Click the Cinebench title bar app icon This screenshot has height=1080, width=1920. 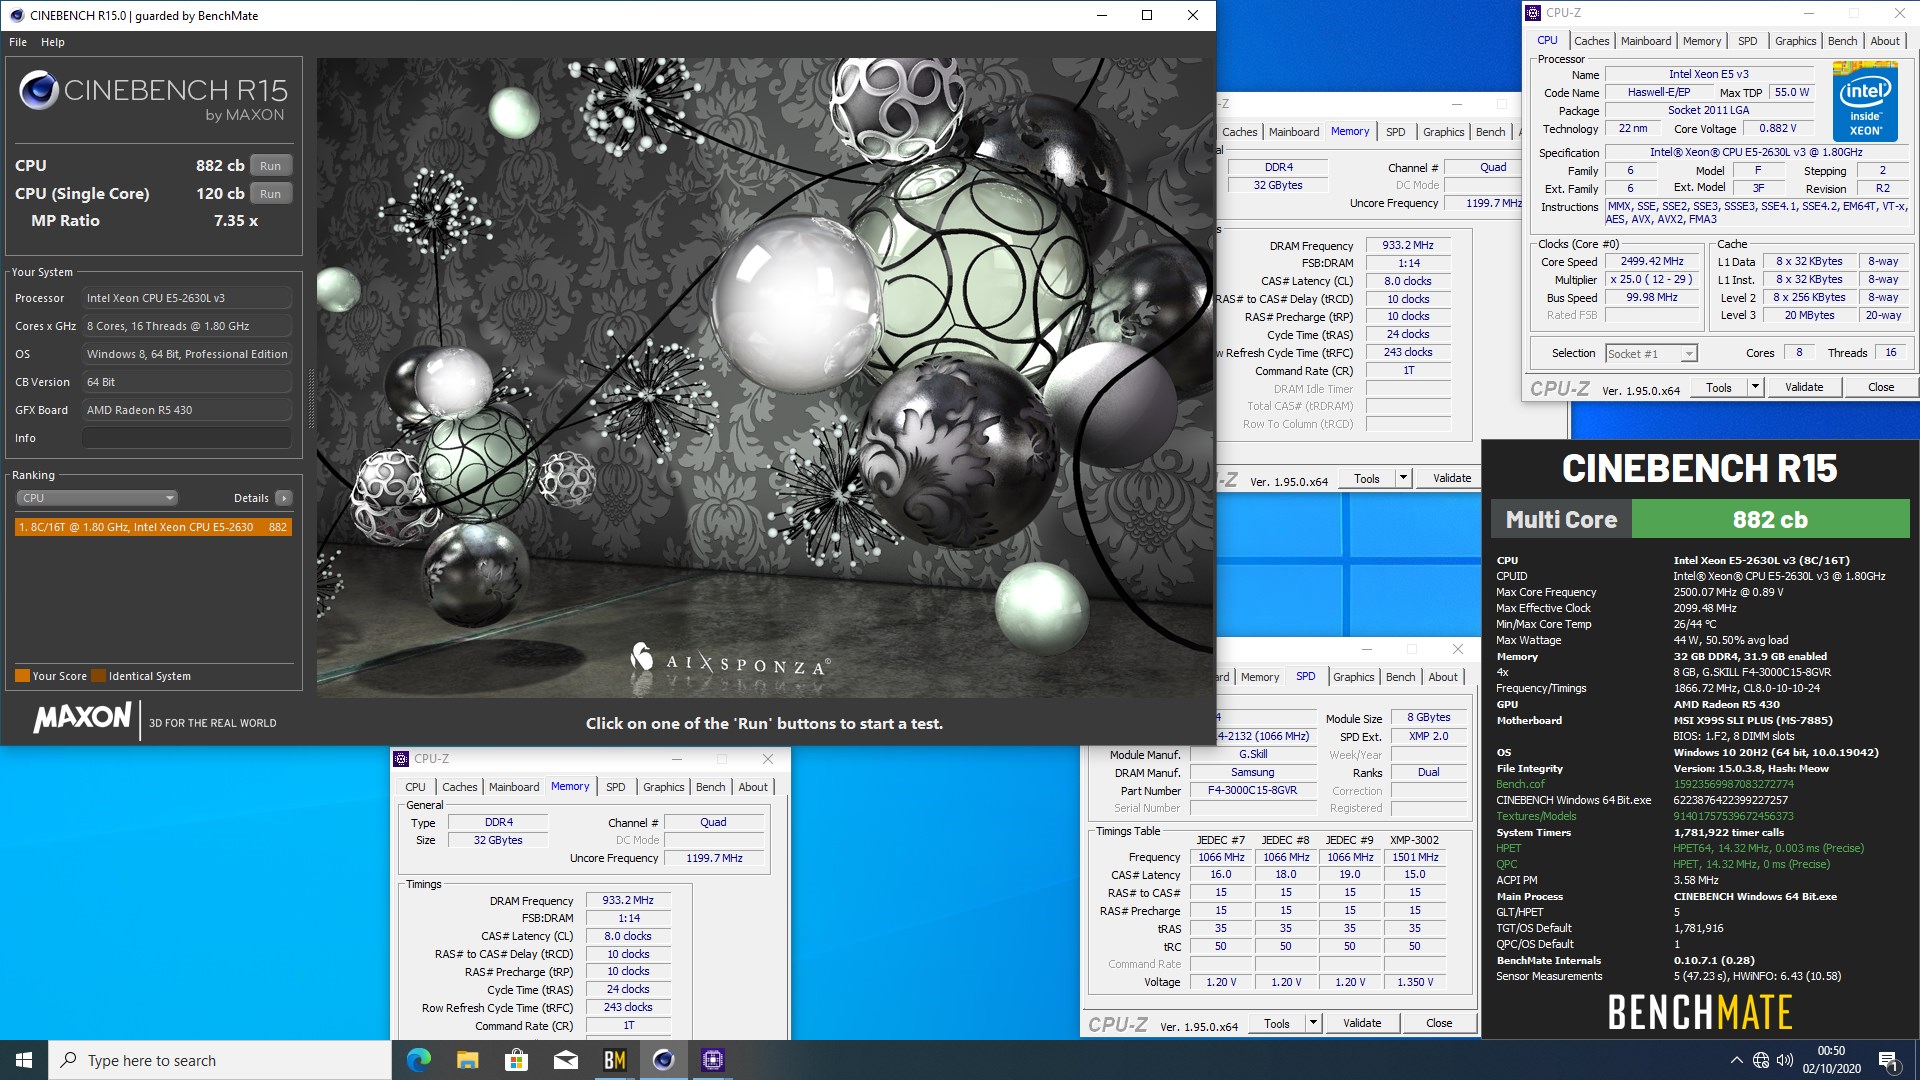16,15
